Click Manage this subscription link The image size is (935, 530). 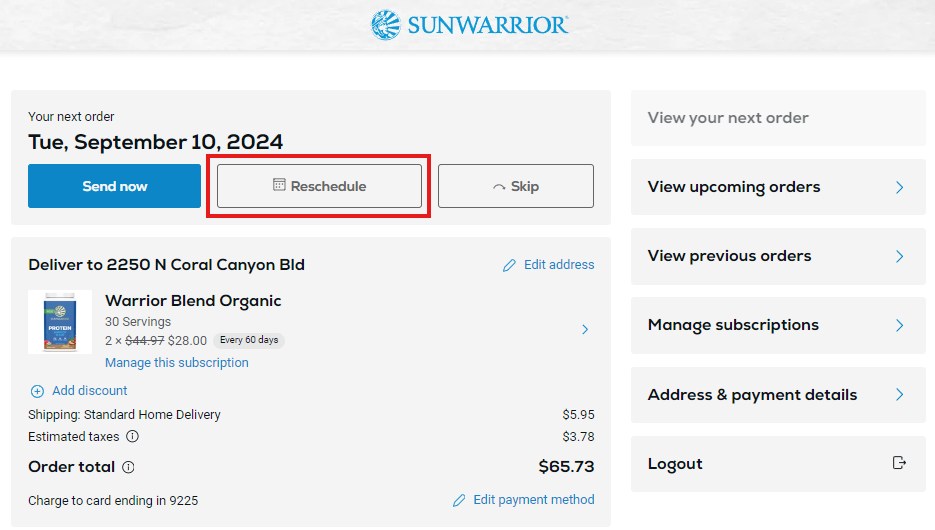pos(177,363)
